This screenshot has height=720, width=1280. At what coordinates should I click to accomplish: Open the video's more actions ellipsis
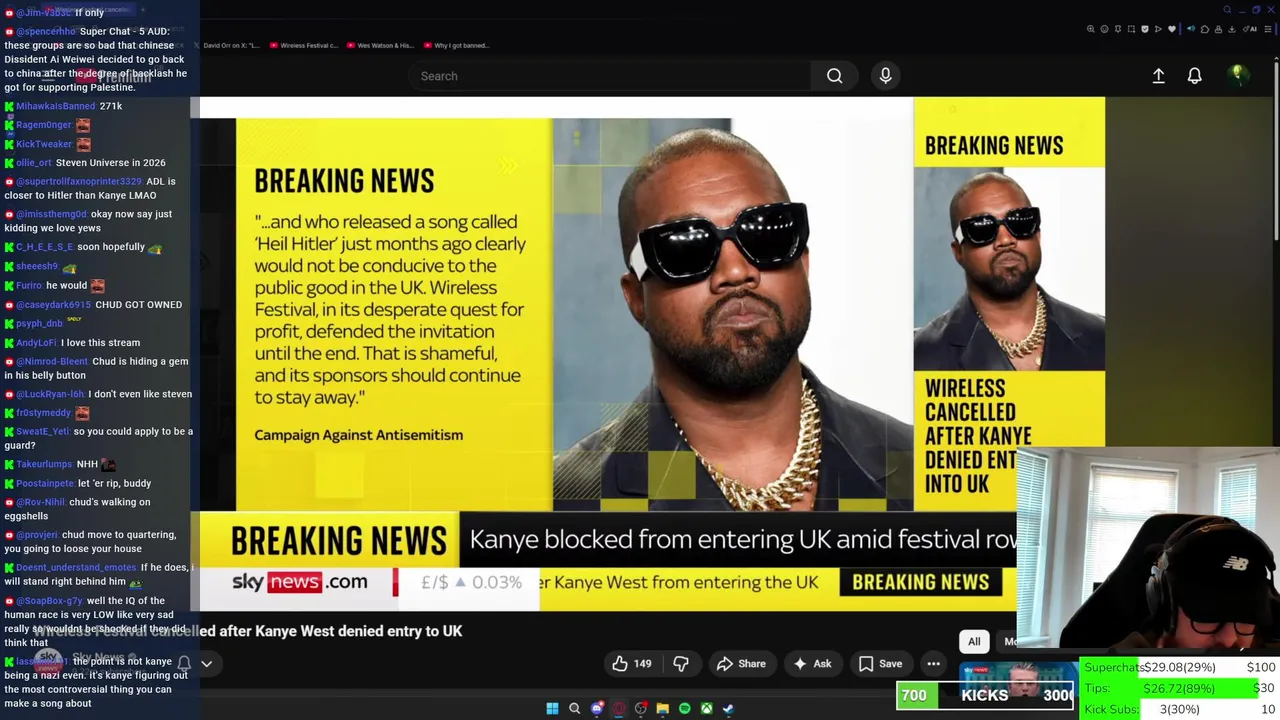click(933, 663)
